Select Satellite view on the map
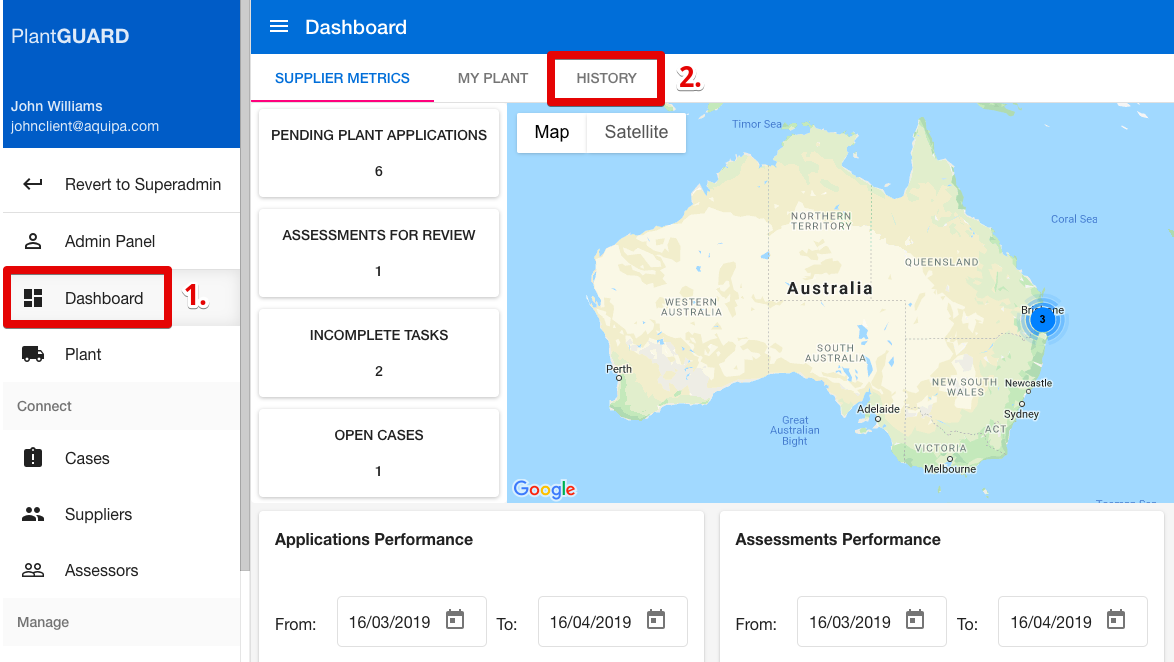This screenshot has height=662, width=1174. click(636, 133)
